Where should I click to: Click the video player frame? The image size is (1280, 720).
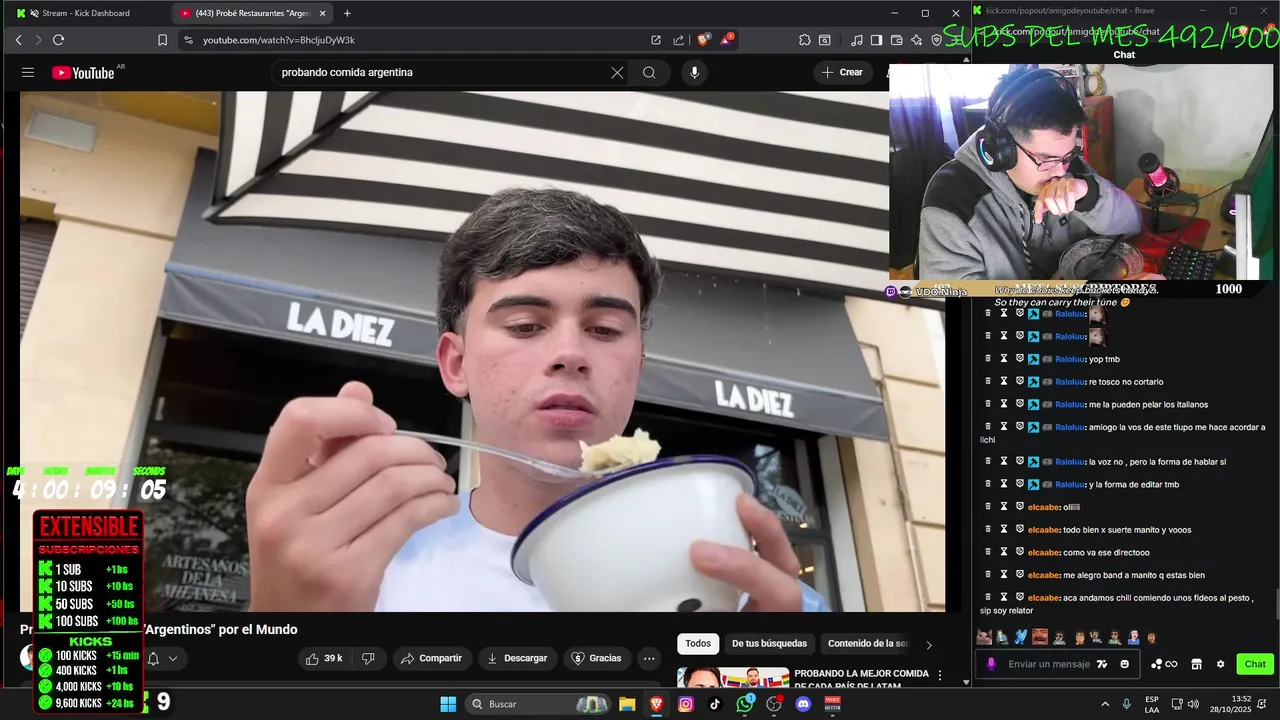point(482,351)
